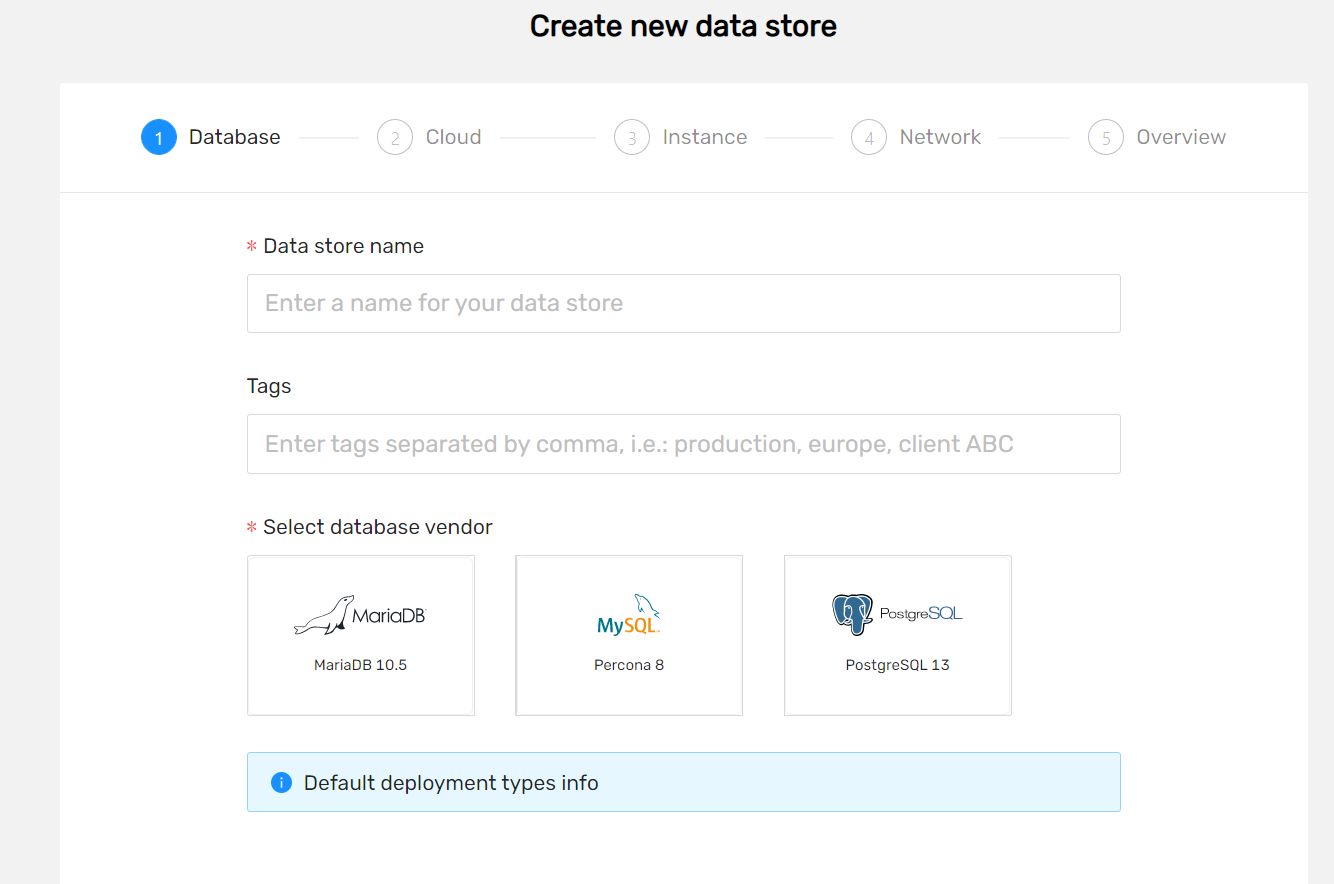Click the step 2 circle icon

395,137
